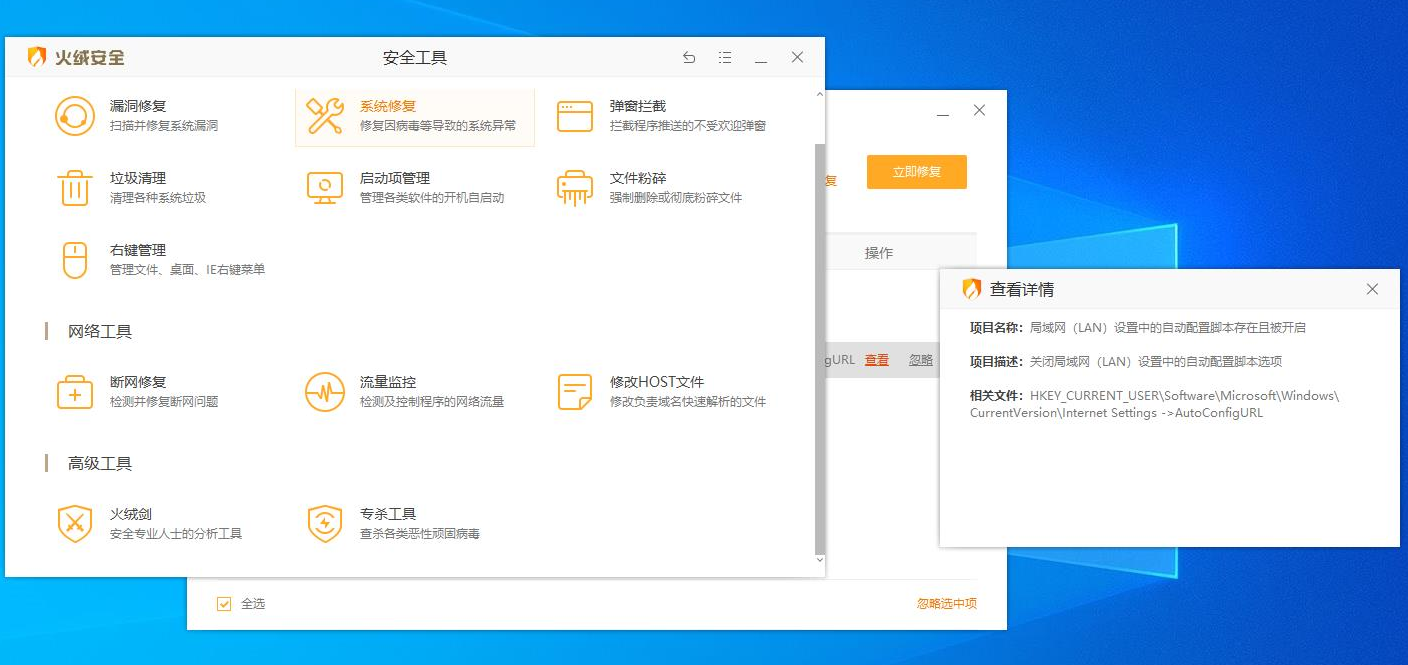Open the 漏洞修复 vulnerability repair icon
The height and width of the screenshot is (665, 1408).
click(x=75, y=116)
